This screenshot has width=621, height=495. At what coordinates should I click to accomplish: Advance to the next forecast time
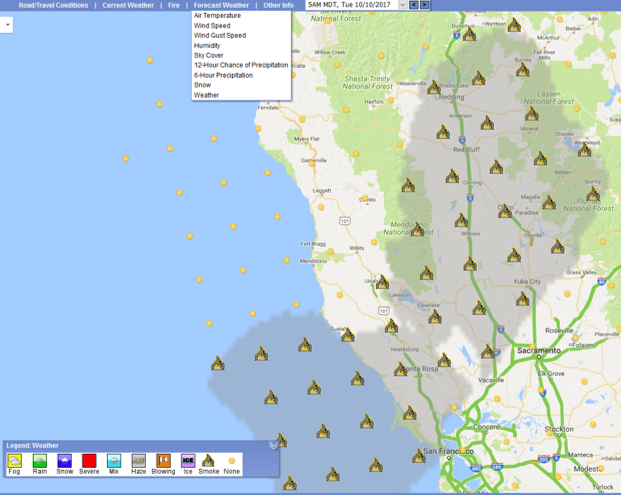425,5
